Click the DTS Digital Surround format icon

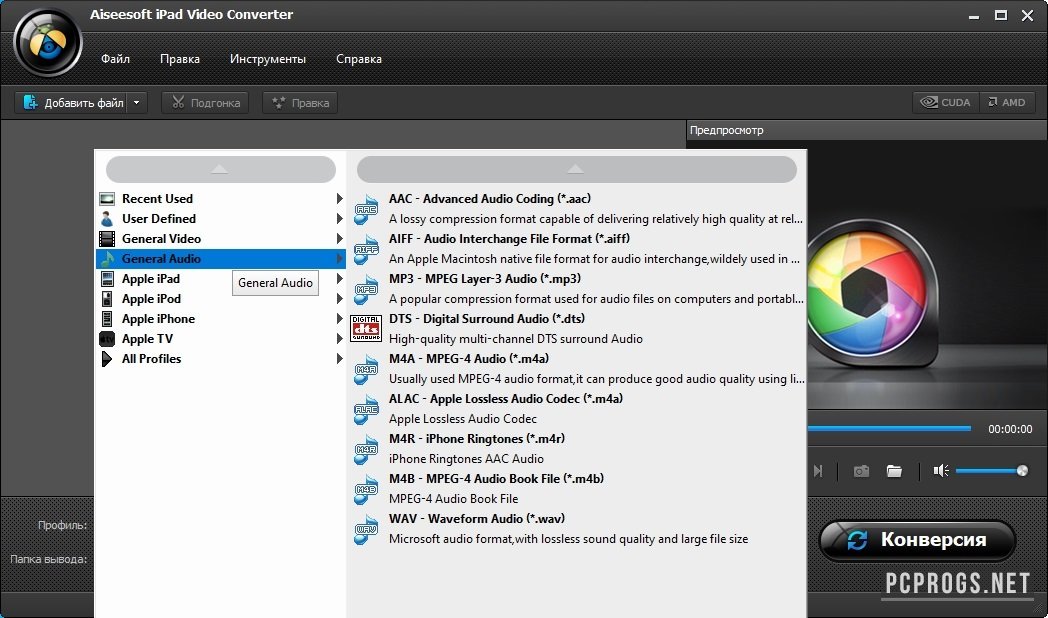[366, 329]
